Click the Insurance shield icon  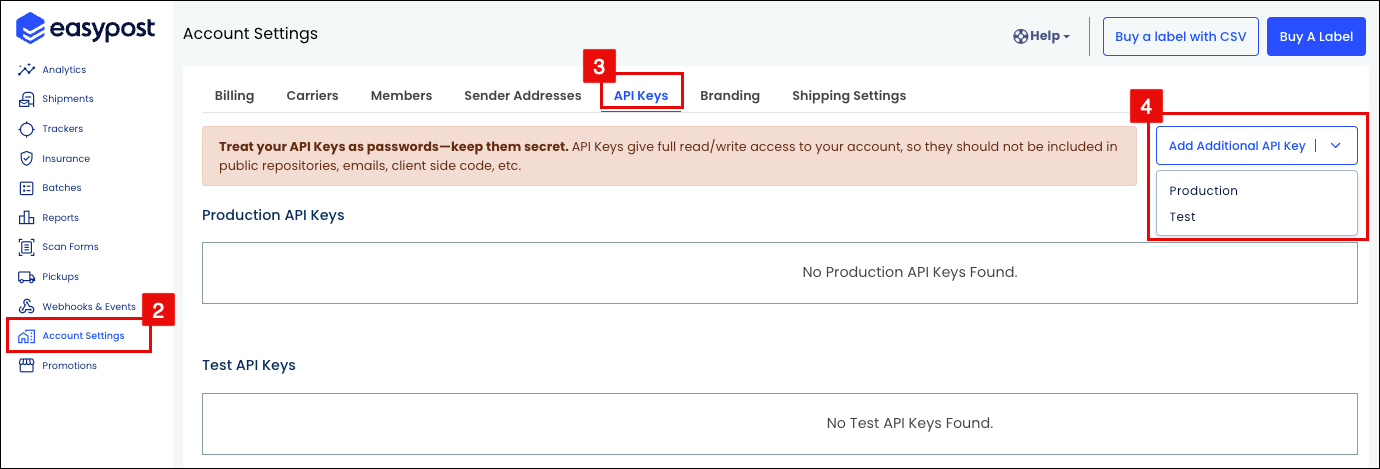pos(27,158)
